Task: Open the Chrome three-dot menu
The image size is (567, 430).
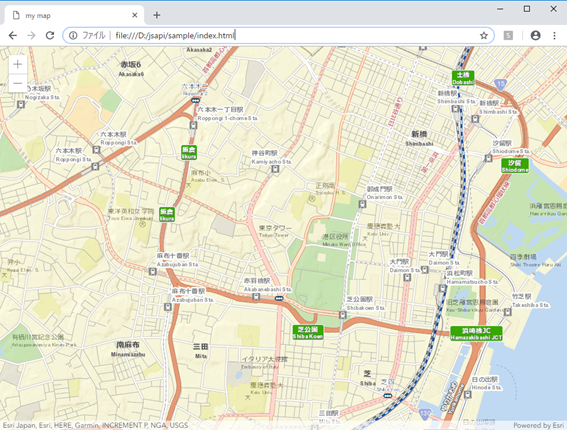Action: tap(554, 35)
